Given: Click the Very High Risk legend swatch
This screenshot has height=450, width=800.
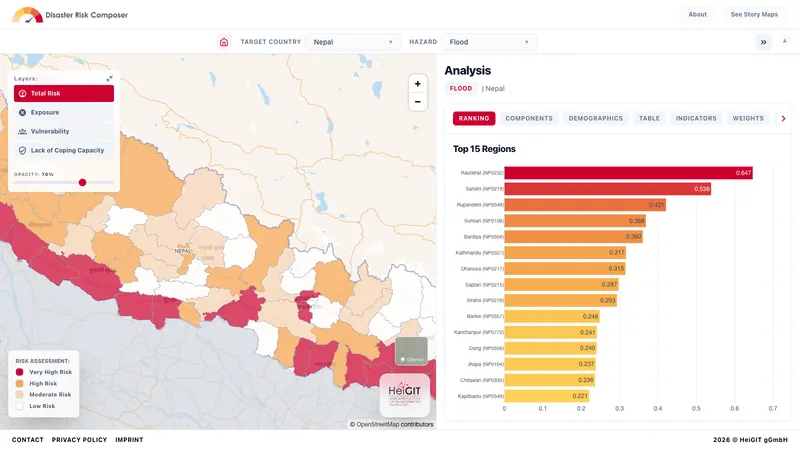Looking at the screenshot, I should point(19,372).
